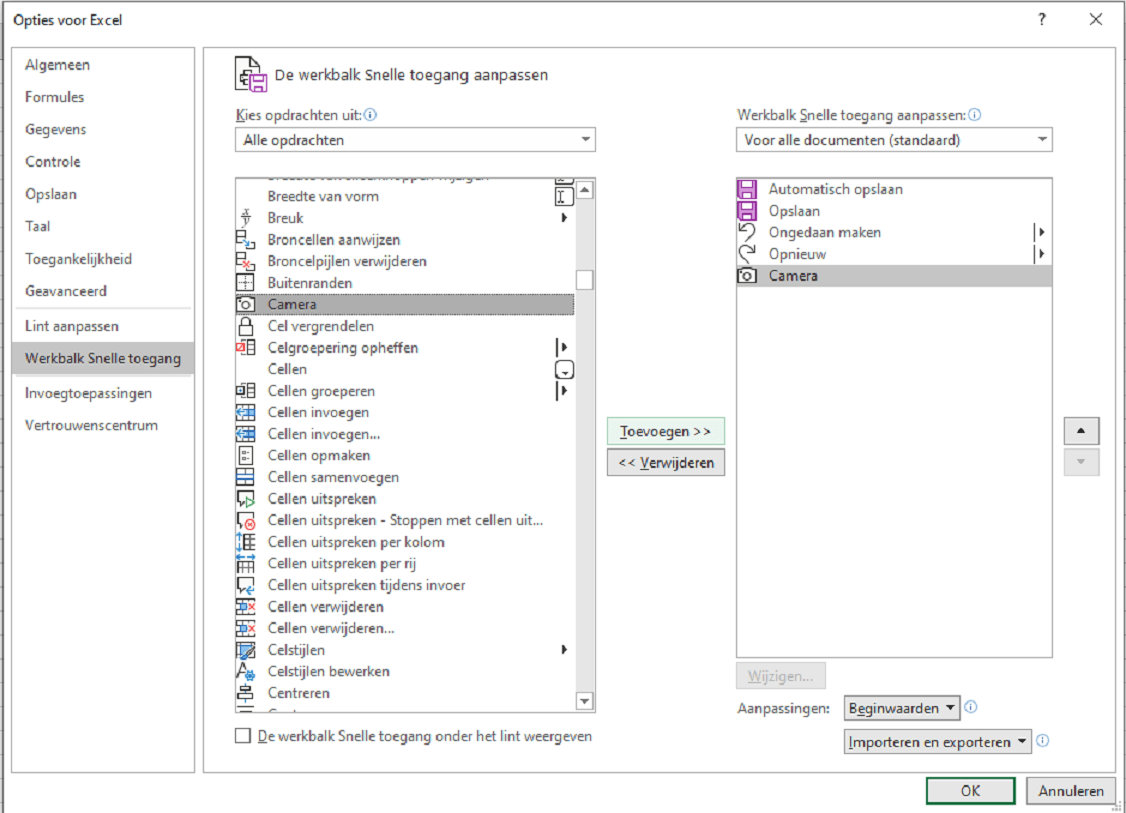Click the Ongedaan maken undo icon
This screenshot has width=1126, height=813.
tap(748, 232)
